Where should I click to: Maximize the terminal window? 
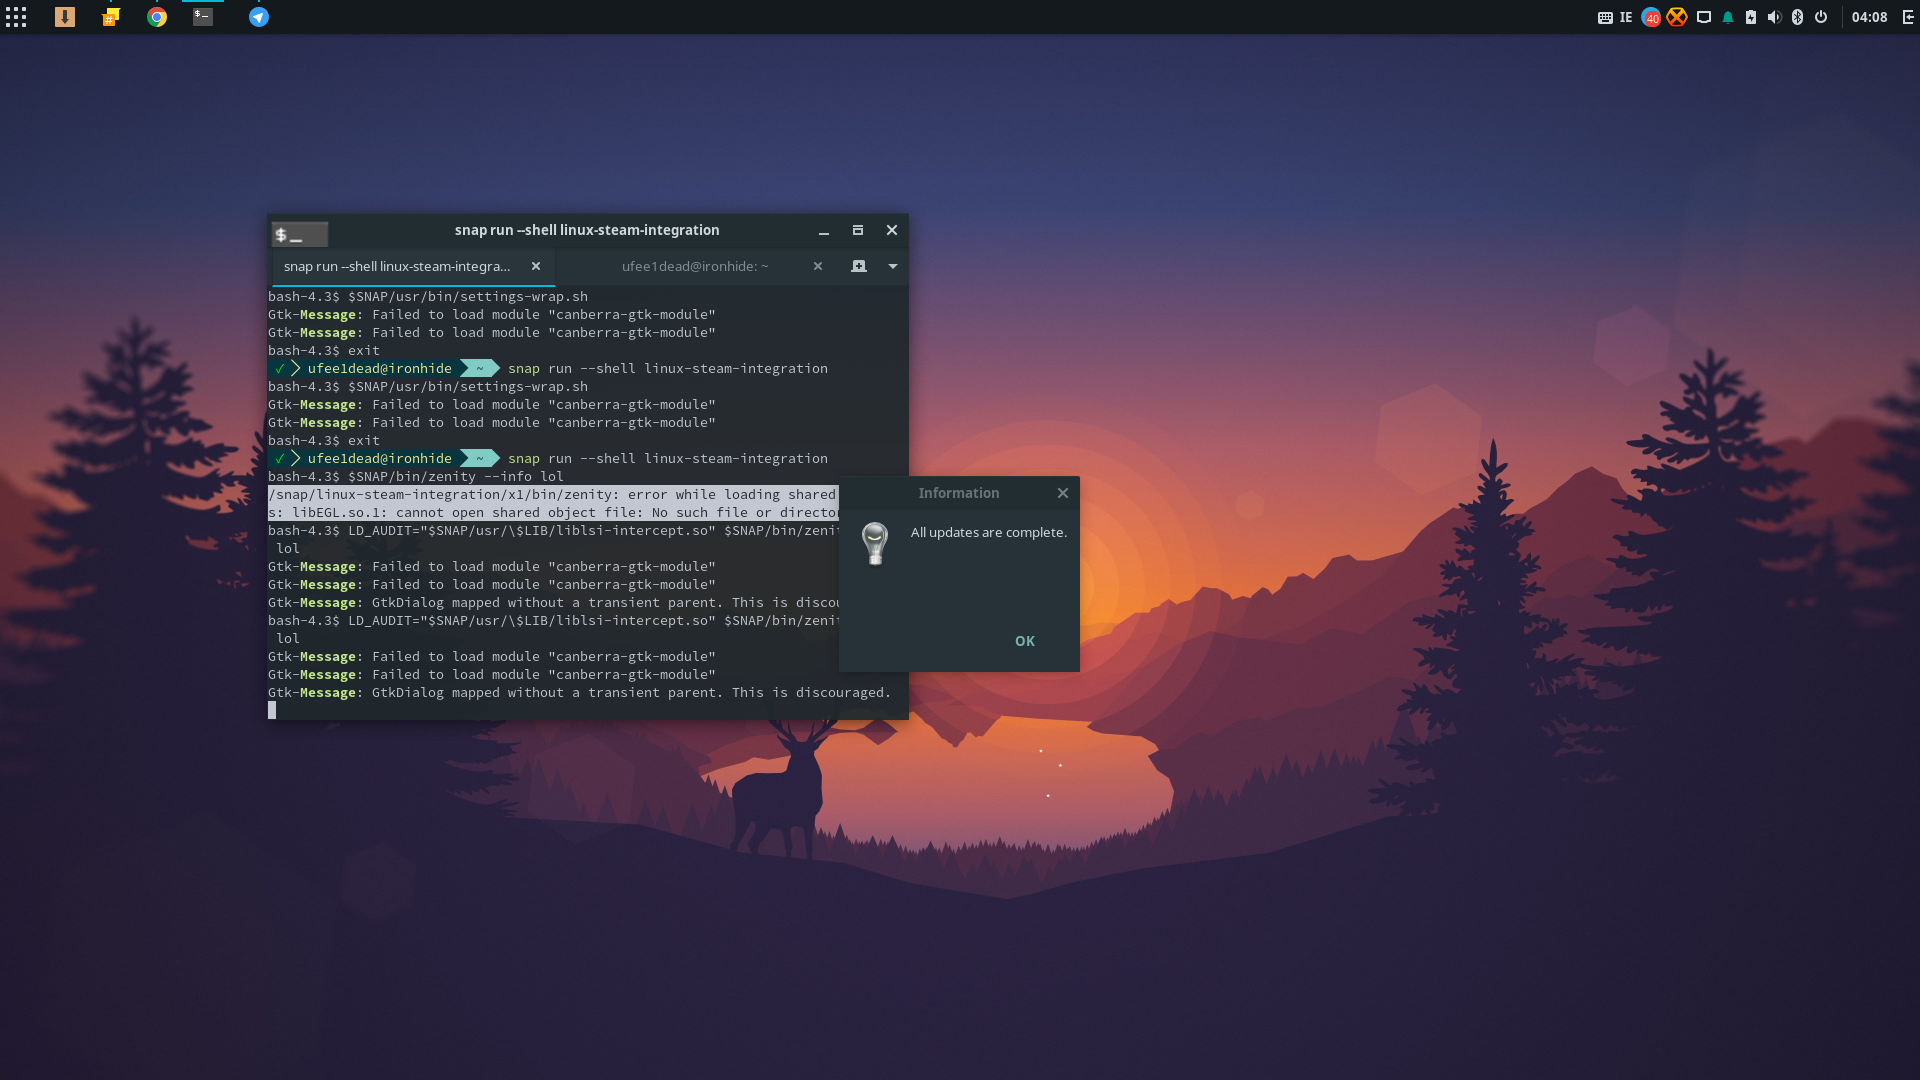coord(858,230)
